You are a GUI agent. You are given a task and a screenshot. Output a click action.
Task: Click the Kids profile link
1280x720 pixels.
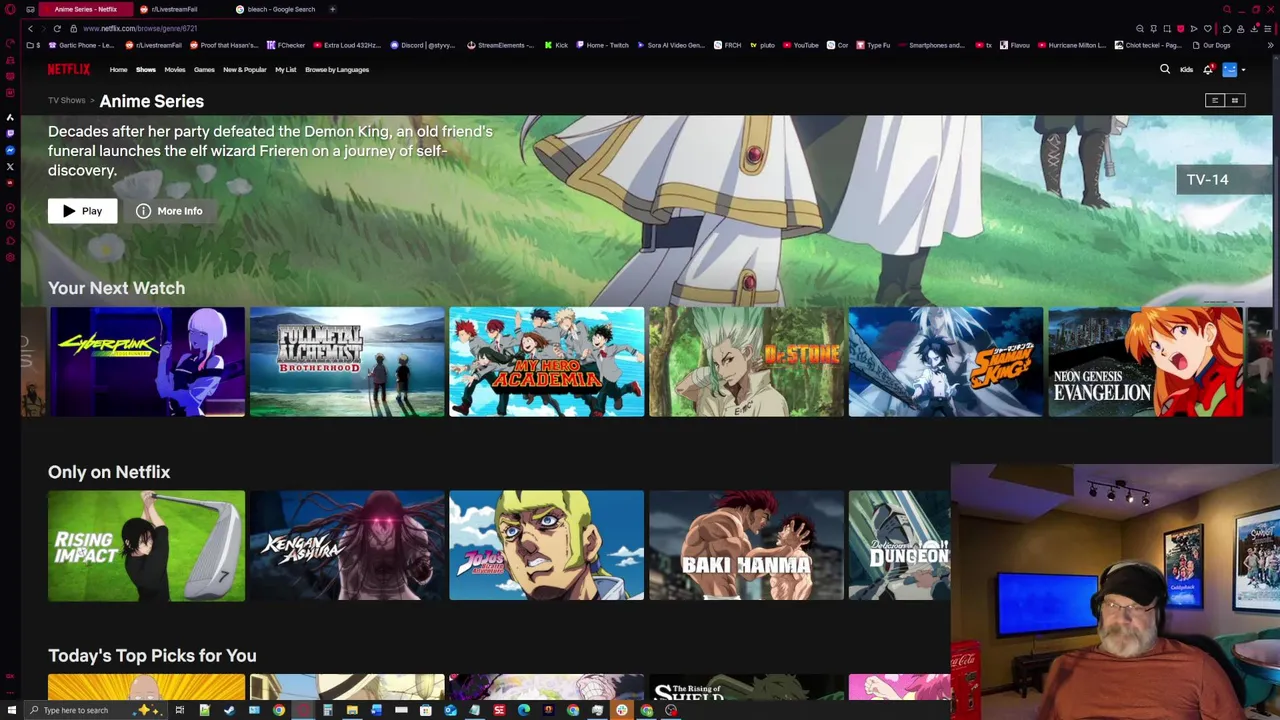coord(1186,70)
